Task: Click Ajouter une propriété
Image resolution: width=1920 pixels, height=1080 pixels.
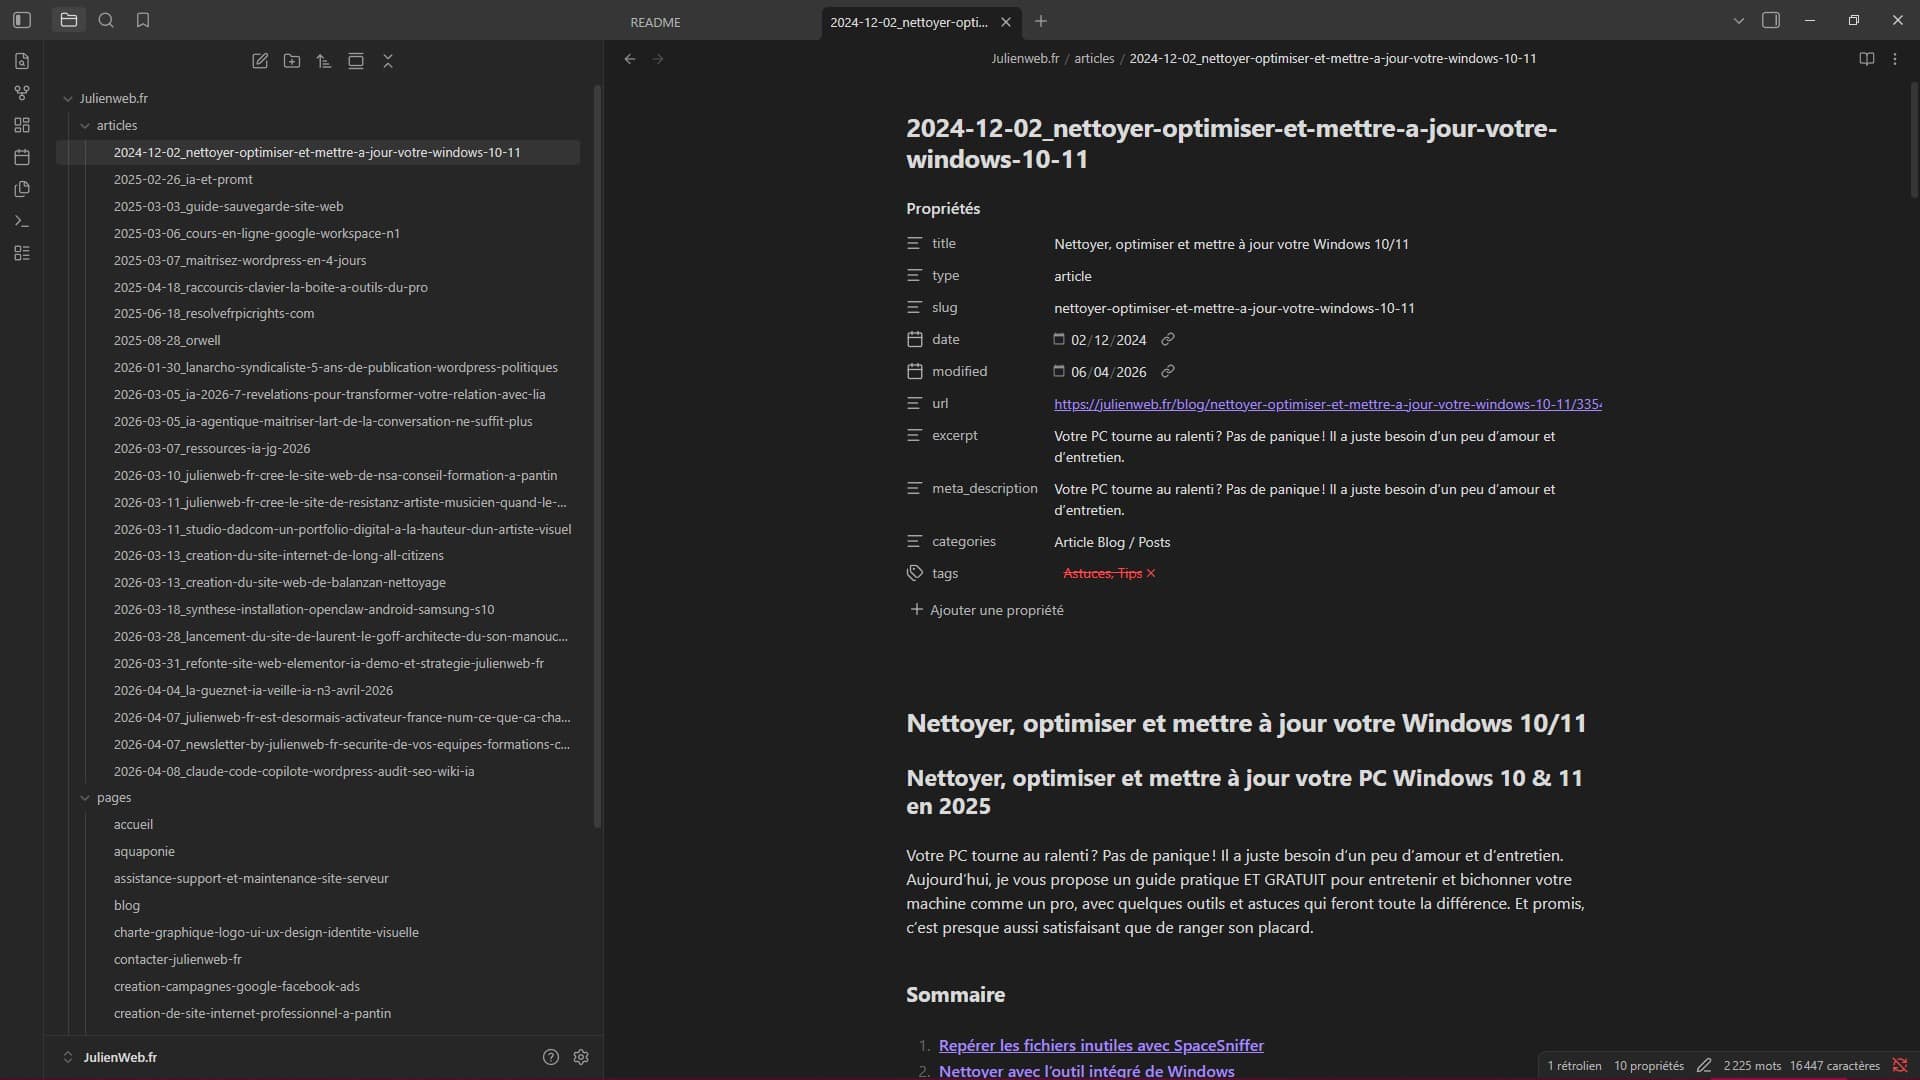Action: 987,610
